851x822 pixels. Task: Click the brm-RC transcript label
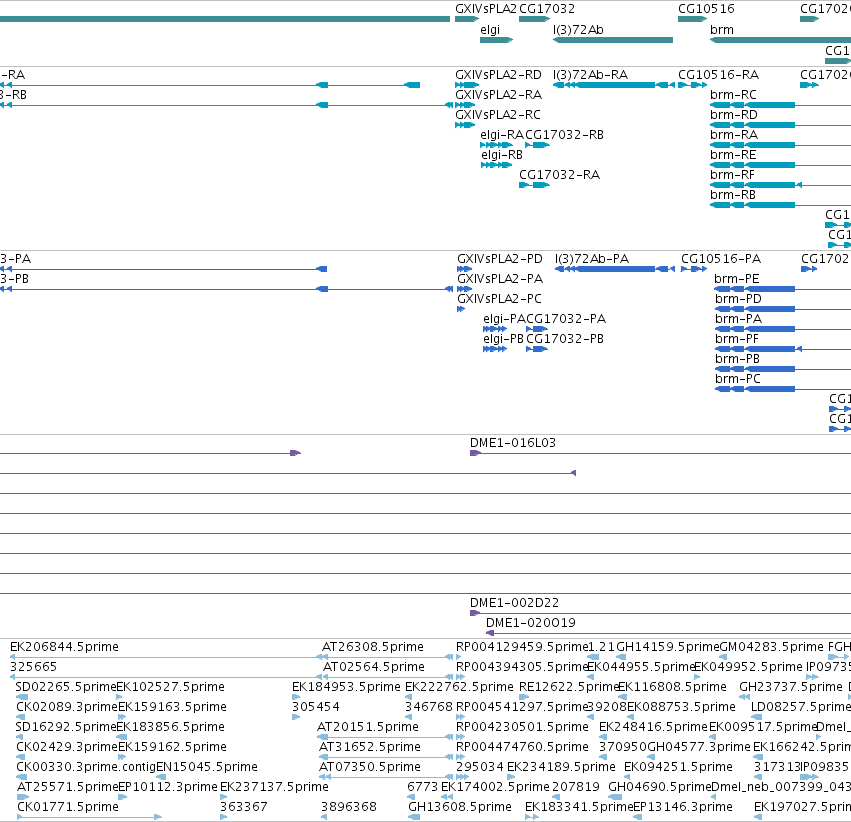pyautogui.click(x=733, y=95)
